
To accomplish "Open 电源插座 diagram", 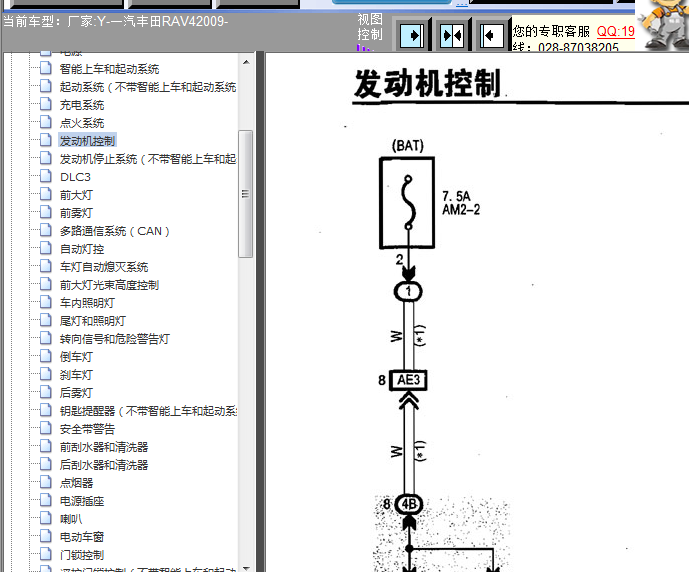I will click(x=82, y=501).
